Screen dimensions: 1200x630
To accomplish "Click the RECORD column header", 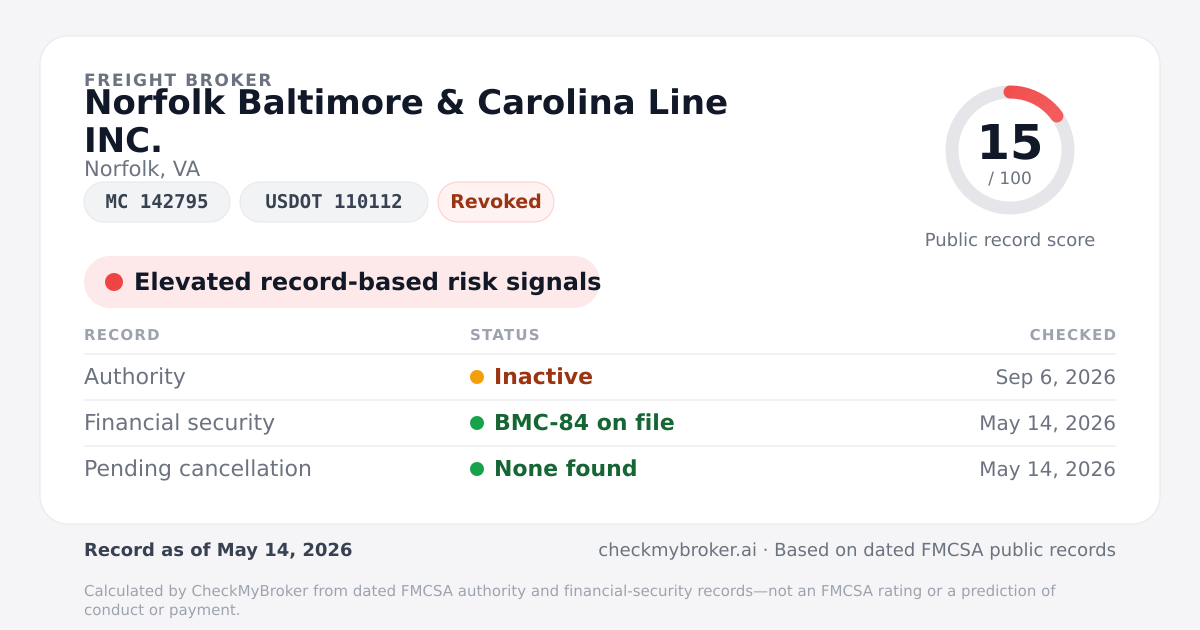I will [122, 335].
